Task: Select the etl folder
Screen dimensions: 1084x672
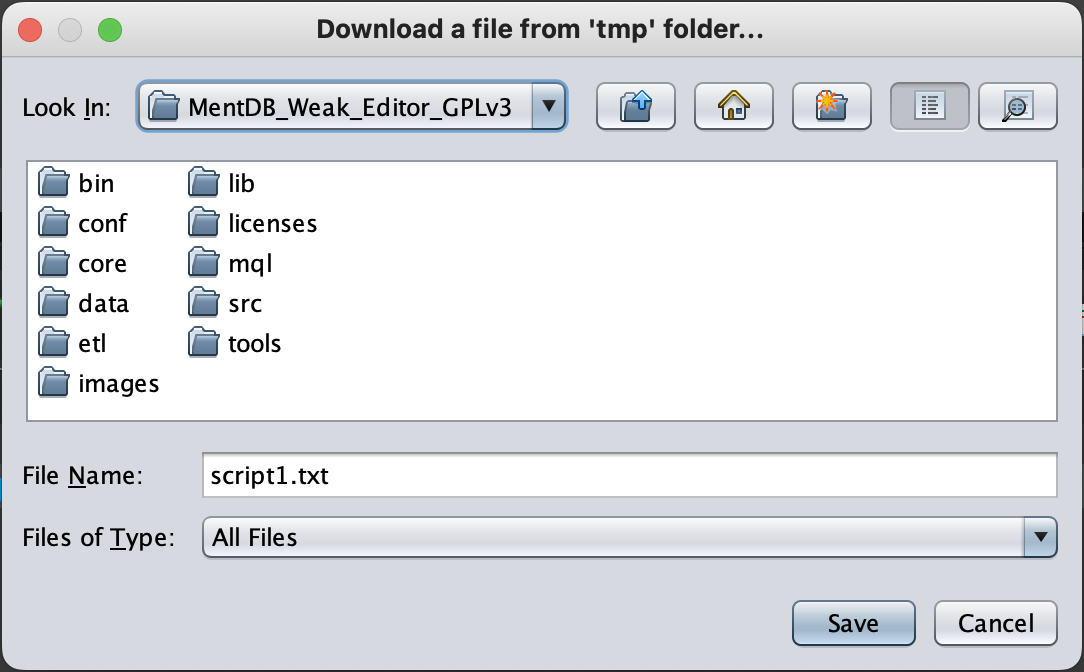Action: 91,344
